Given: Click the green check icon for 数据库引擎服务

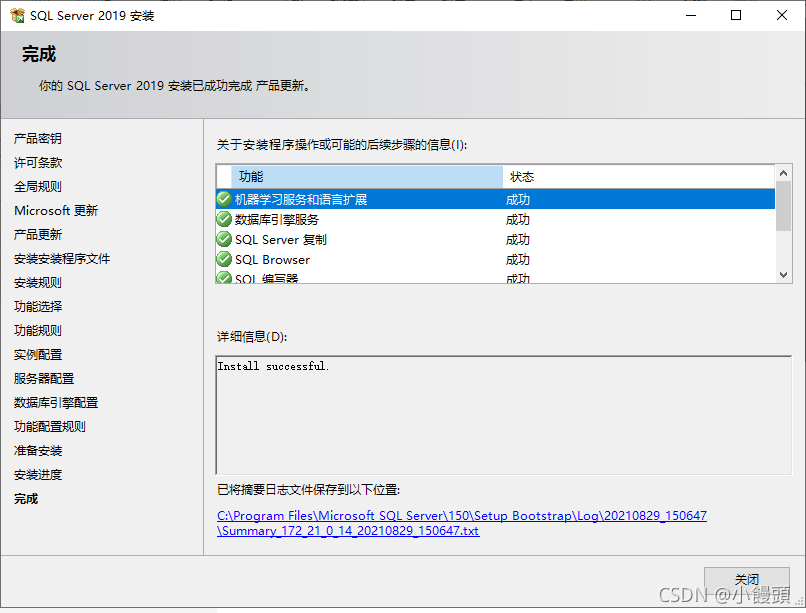Looking at the screenshot, I should pos(224,219).
